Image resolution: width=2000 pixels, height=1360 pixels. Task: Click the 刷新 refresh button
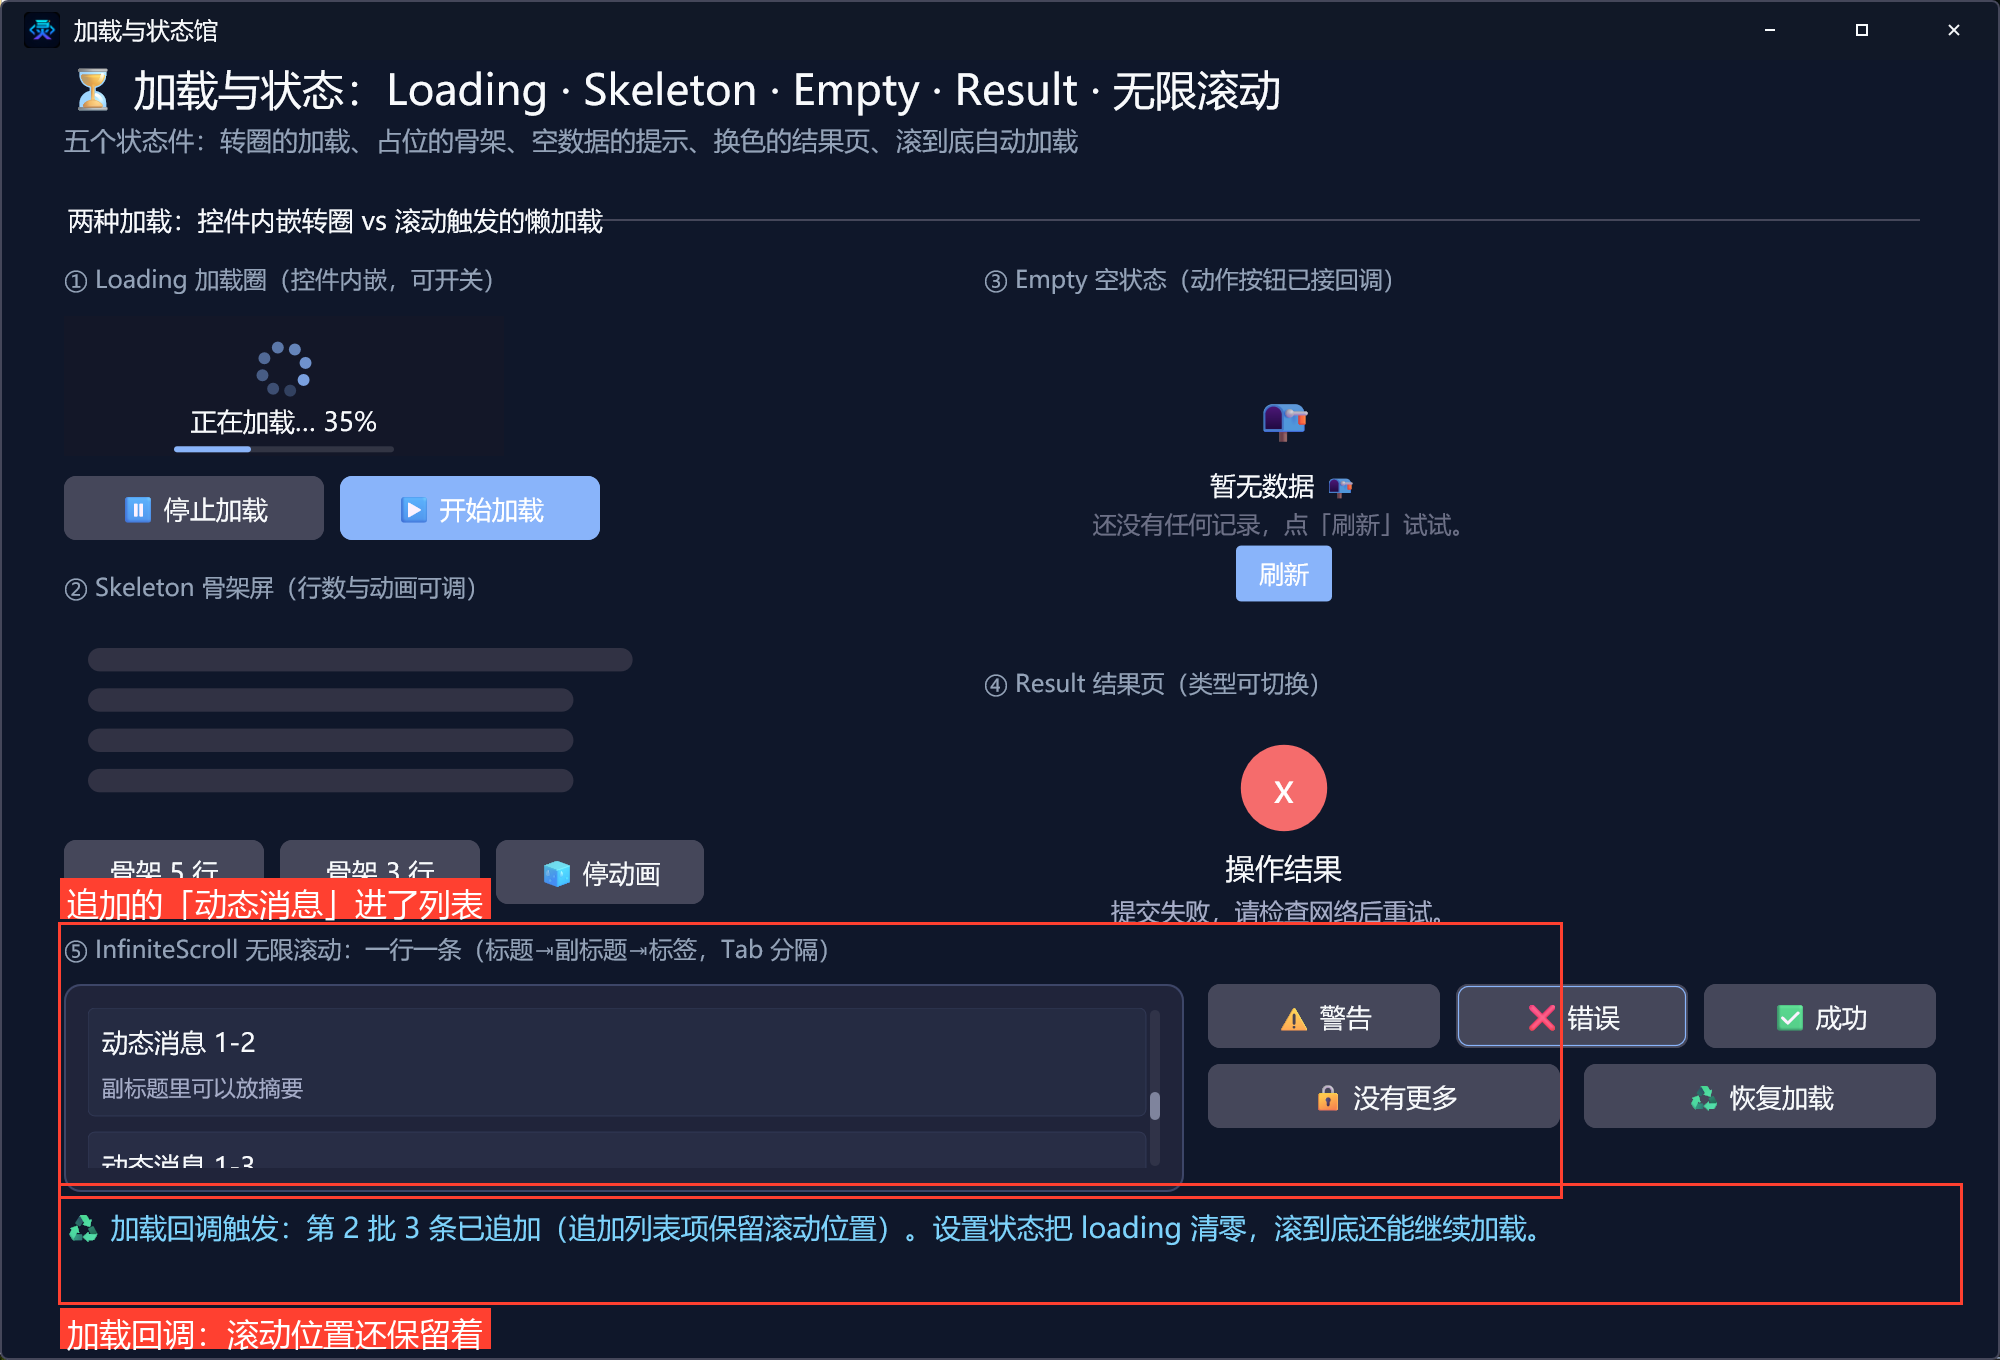coord(1283,574)
